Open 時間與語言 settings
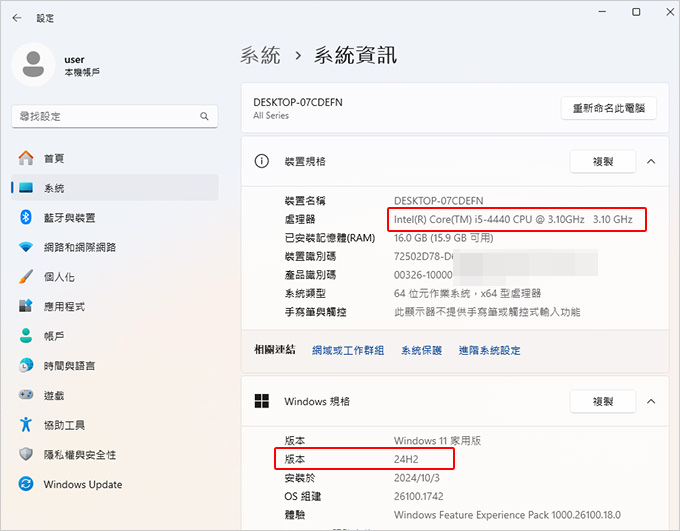680x531 pixels. [115, 365]
